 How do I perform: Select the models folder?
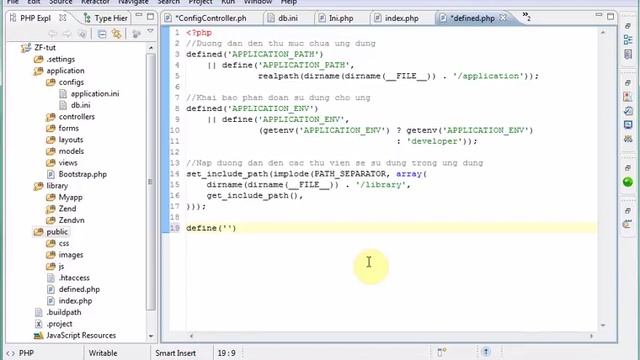(x=71, y=151)
